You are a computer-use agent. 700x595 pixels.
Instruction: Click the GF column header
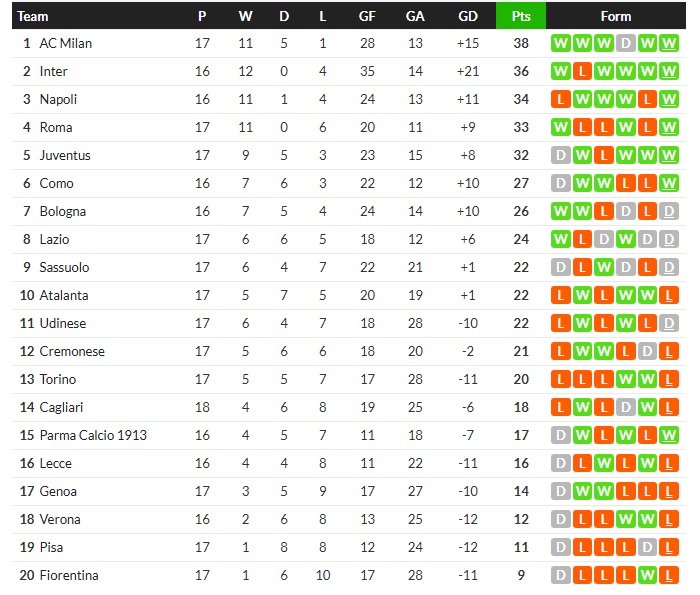pos(367,16)
